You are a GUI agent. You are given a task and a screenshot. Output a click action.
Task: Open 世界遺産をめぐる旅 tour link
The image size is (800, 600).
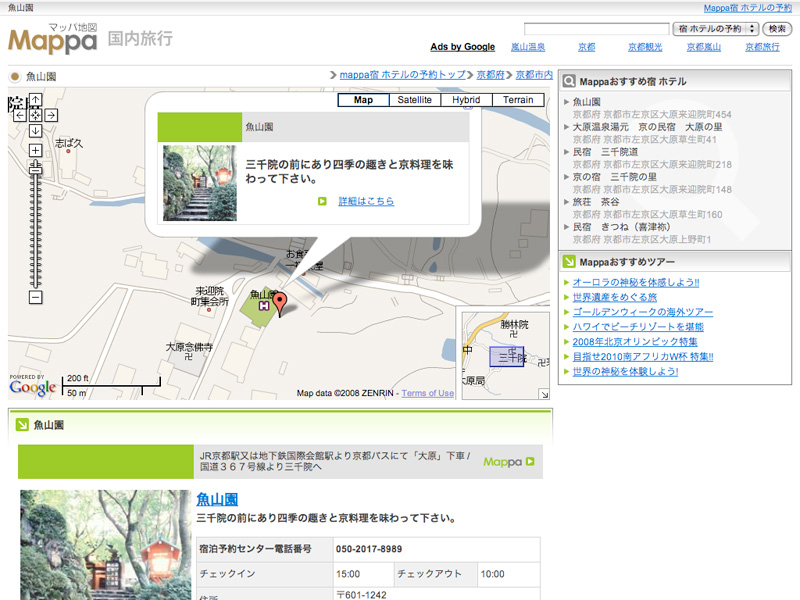tap(615, 297)
